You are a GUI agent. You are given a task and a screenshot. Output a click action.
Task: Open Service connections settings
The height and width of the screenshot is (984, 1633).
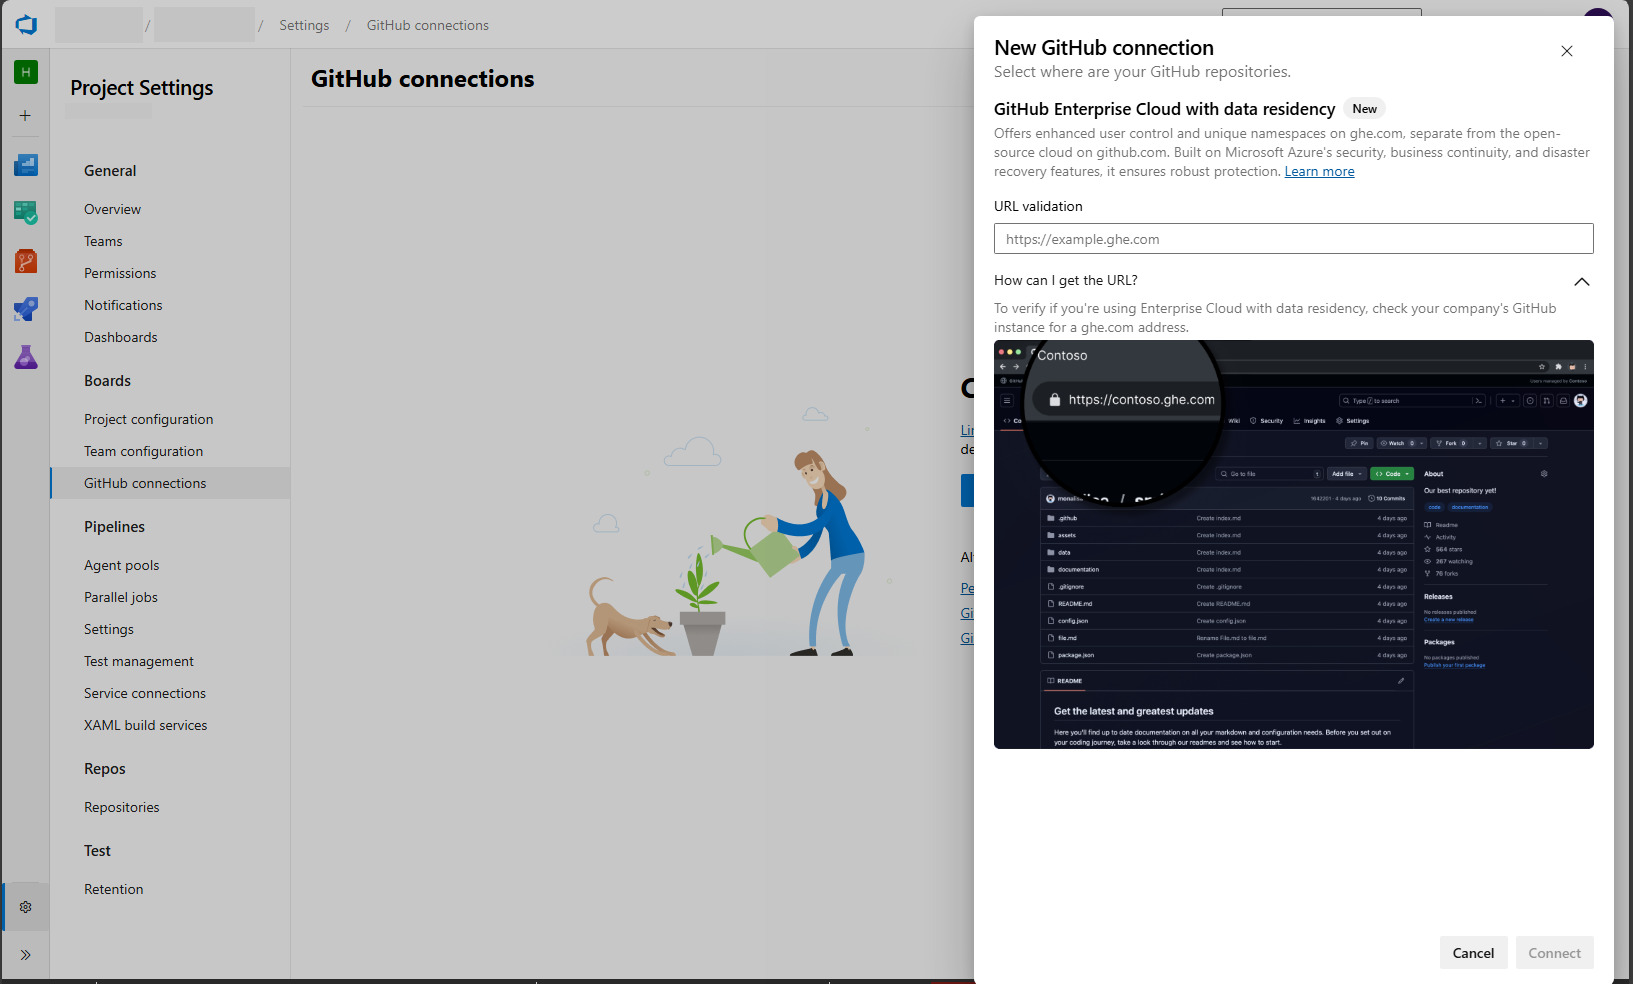point(145,693)
